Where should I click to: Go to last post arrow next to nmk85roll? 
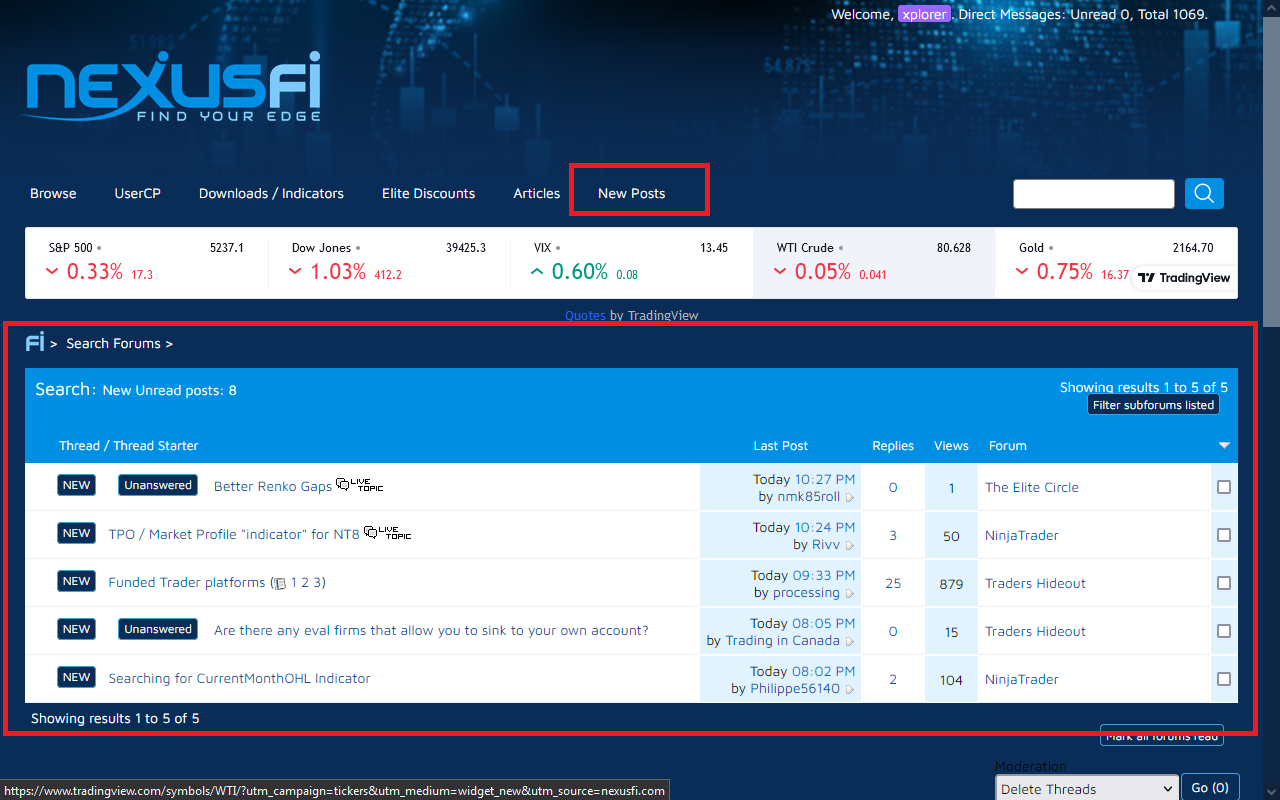[x=850, y=497]
